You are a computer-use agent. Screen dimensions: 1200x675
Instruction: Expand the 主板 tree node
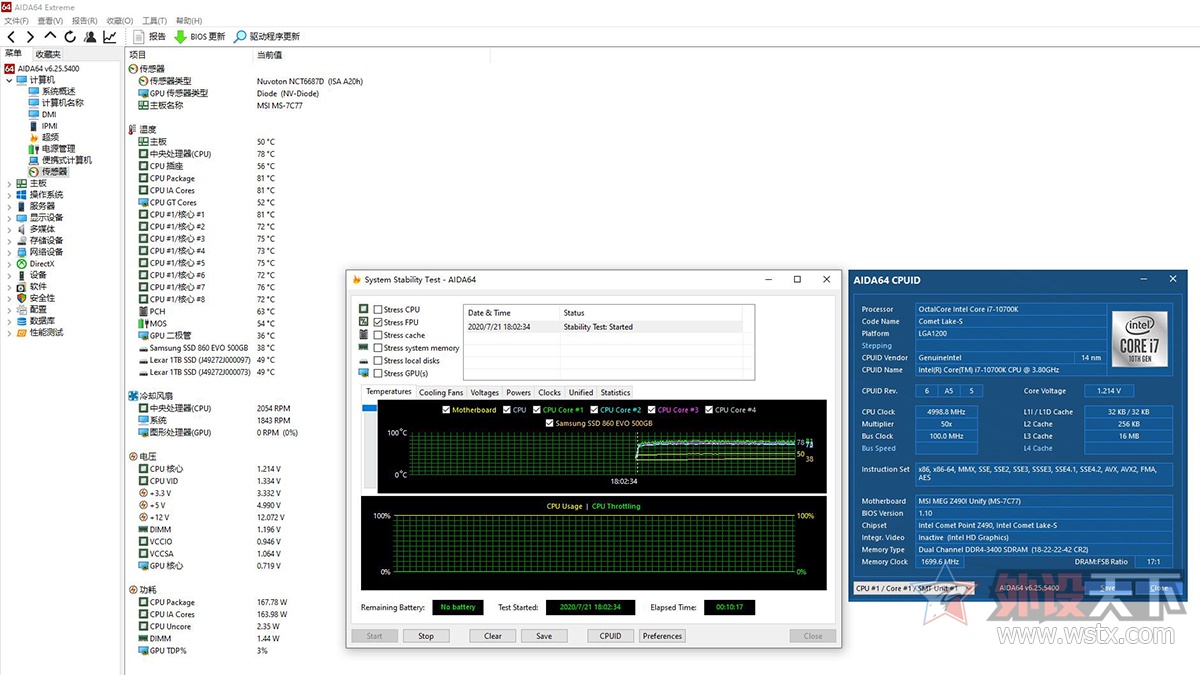click(x=9, y=184)
